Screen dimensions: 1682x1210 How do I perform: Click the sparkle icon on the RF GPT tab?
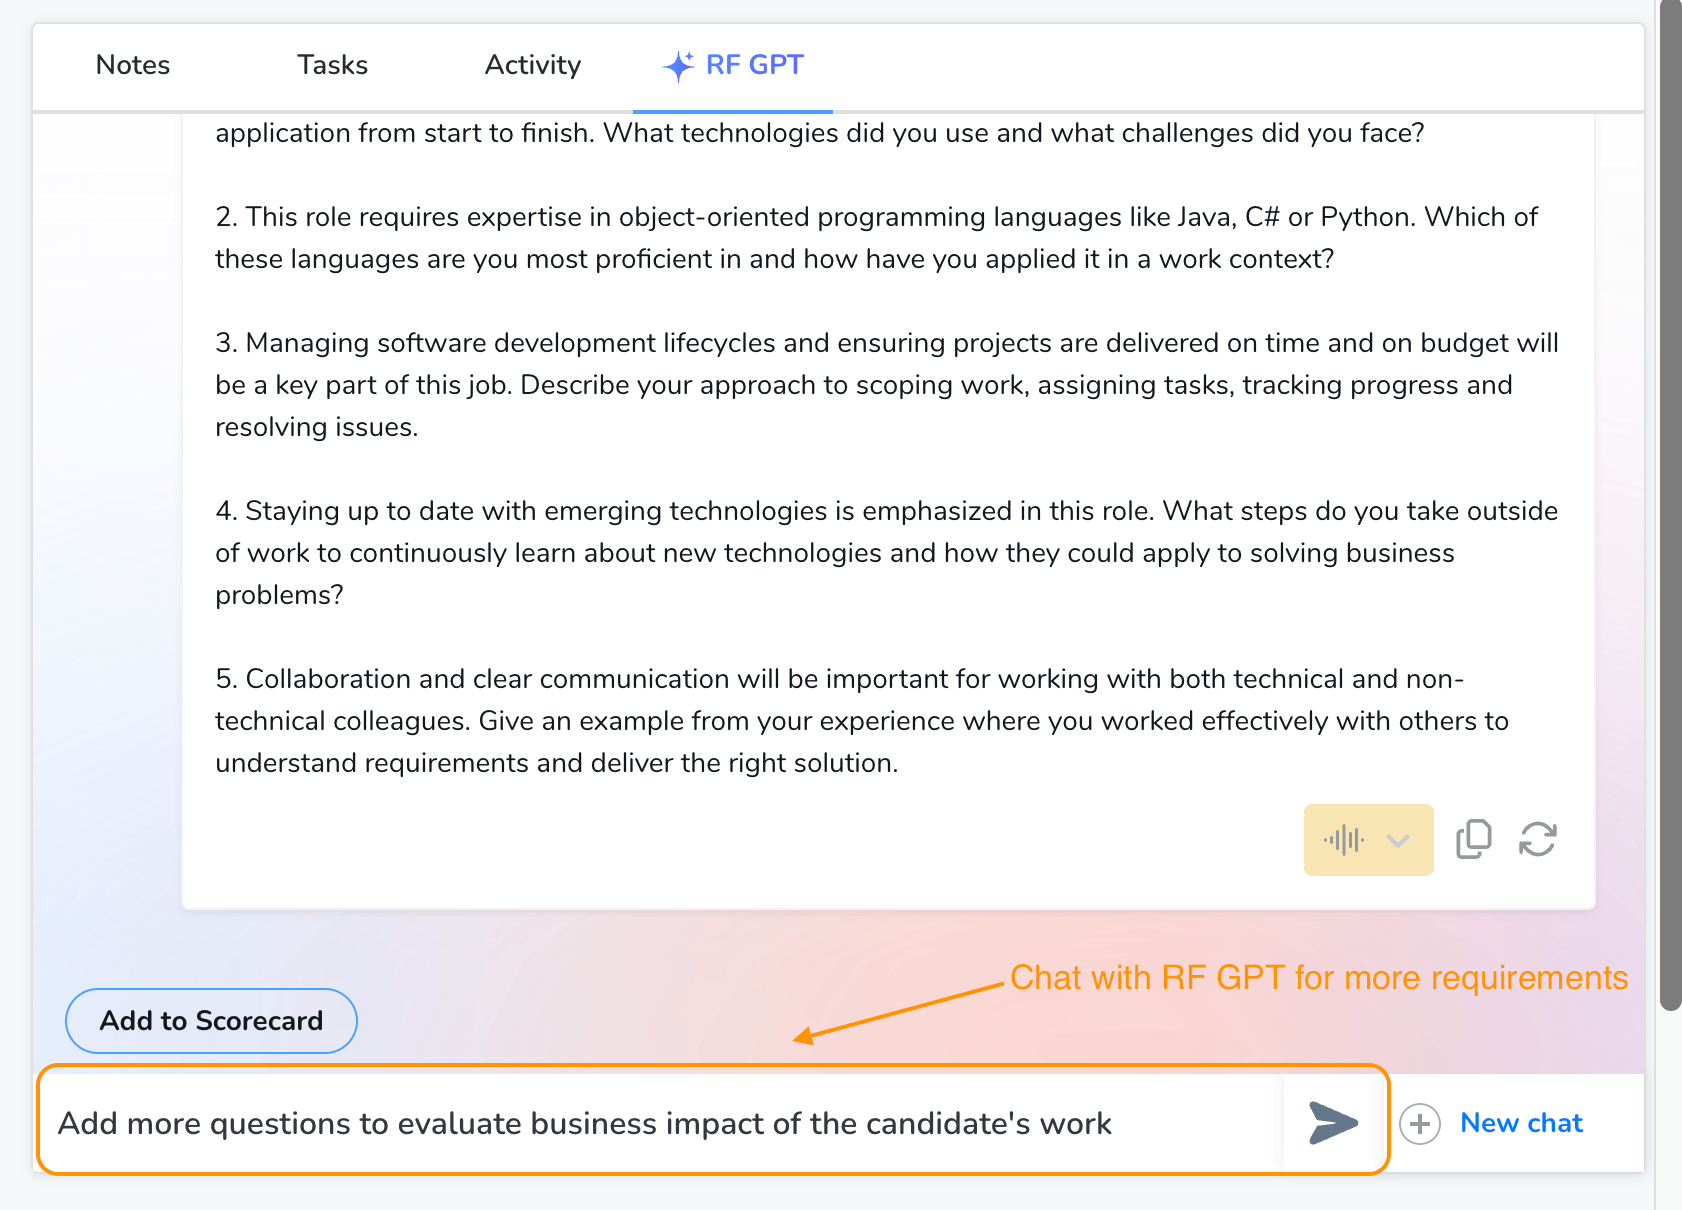(679, 66)
